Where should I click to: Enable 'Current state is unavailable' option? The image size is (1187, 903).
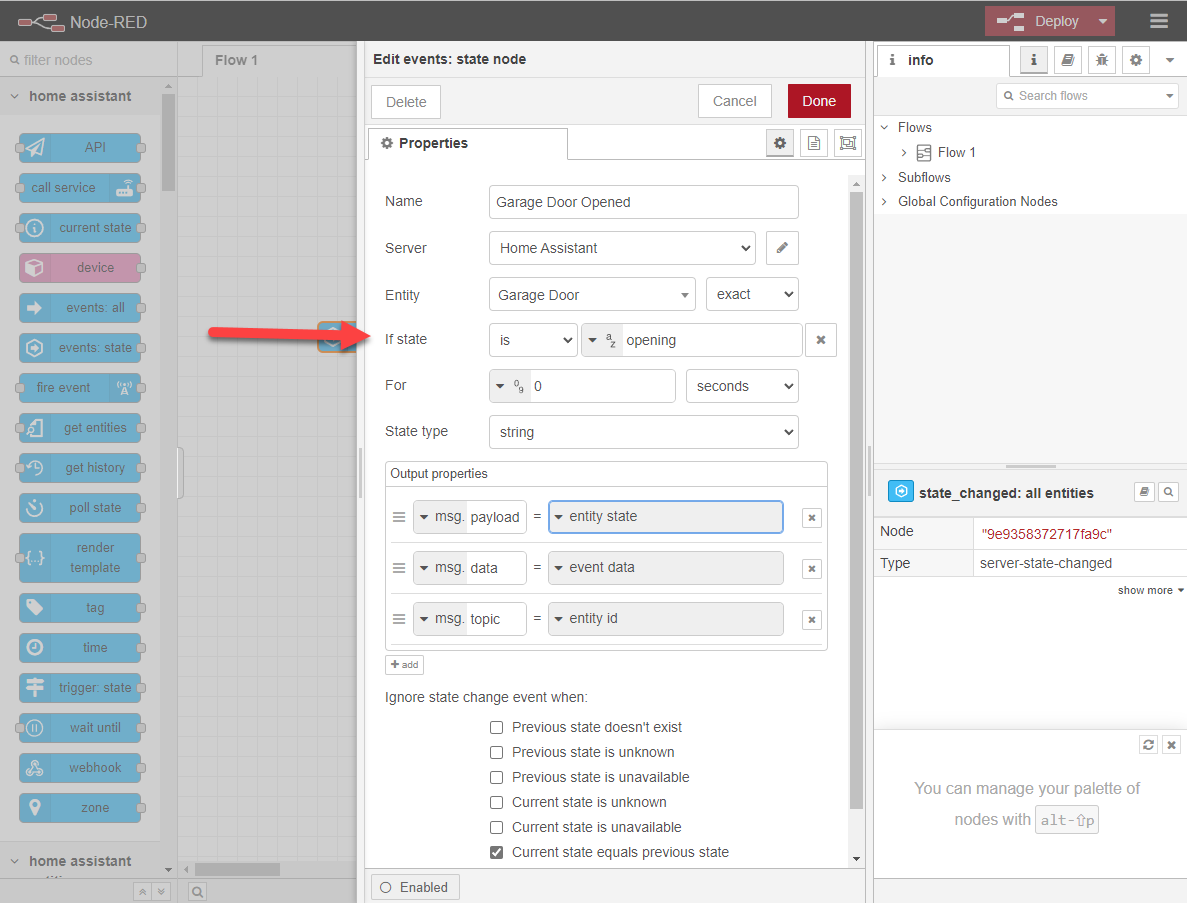[496, 827]
